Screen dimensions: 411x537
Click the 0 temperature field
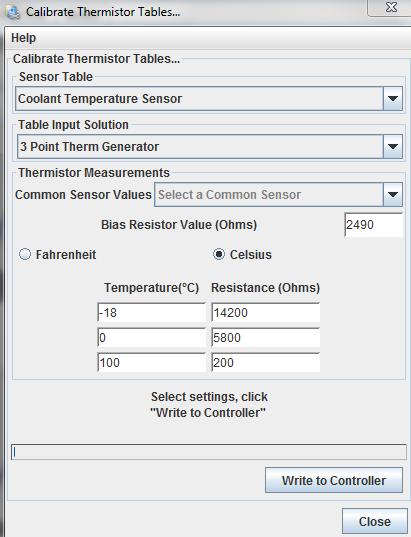151,337
